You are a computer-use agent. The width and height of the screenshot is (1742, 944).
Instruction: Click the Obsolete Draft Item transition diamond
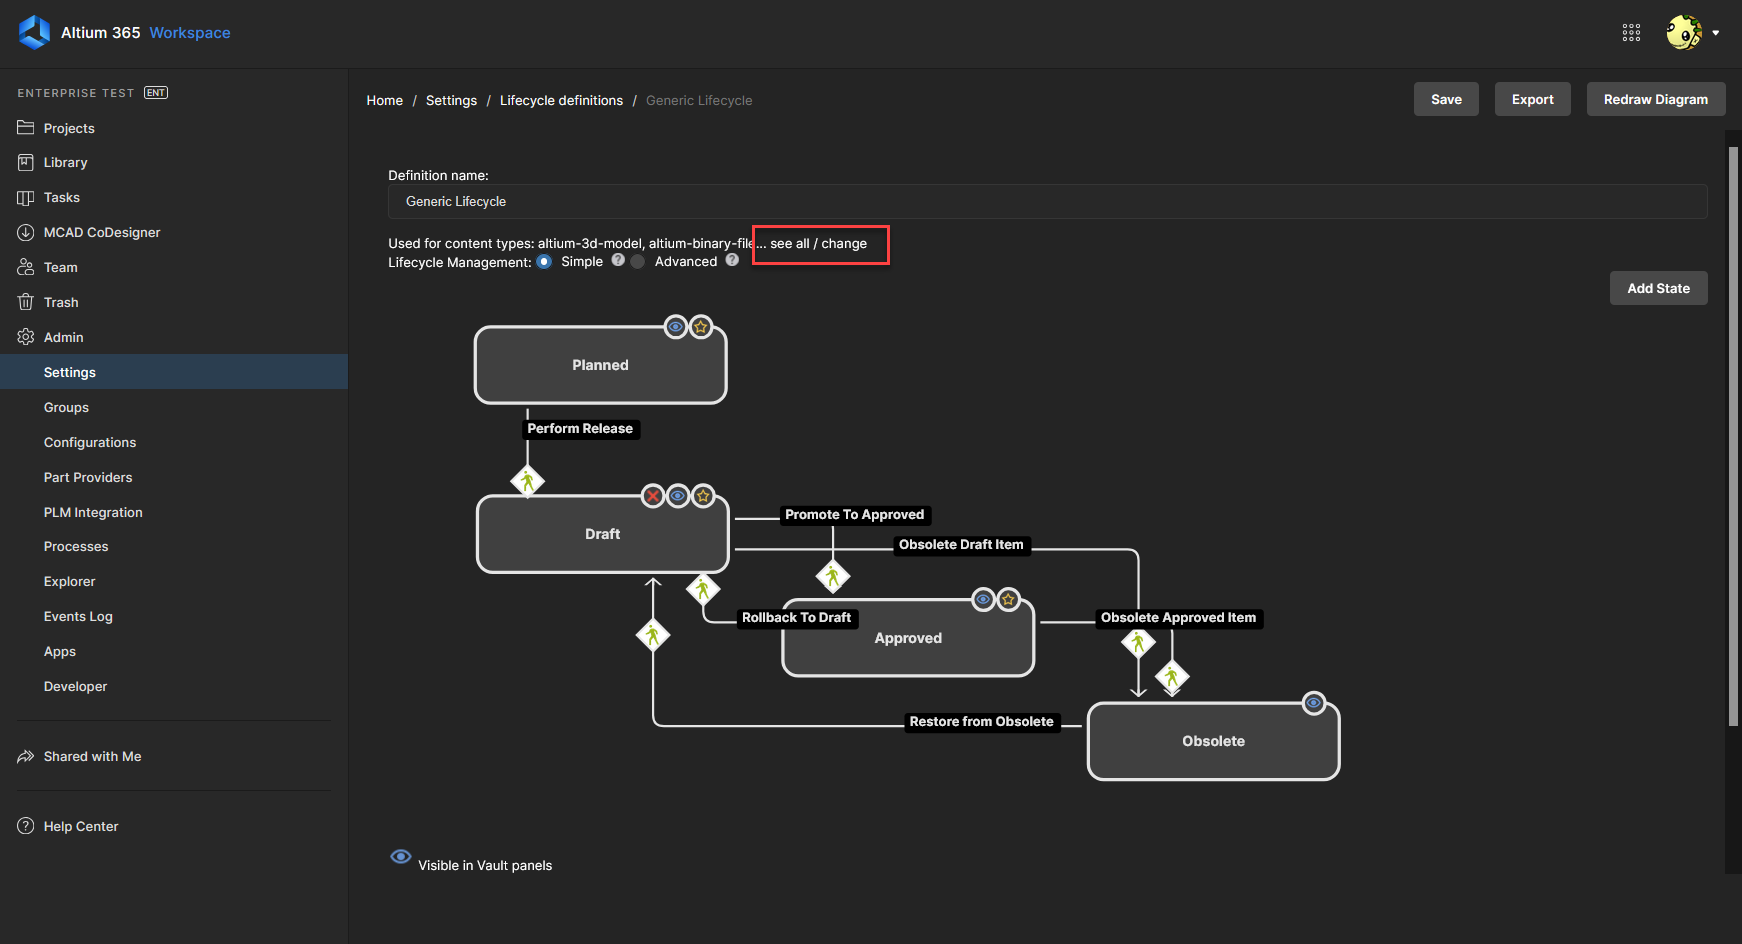1138,643
